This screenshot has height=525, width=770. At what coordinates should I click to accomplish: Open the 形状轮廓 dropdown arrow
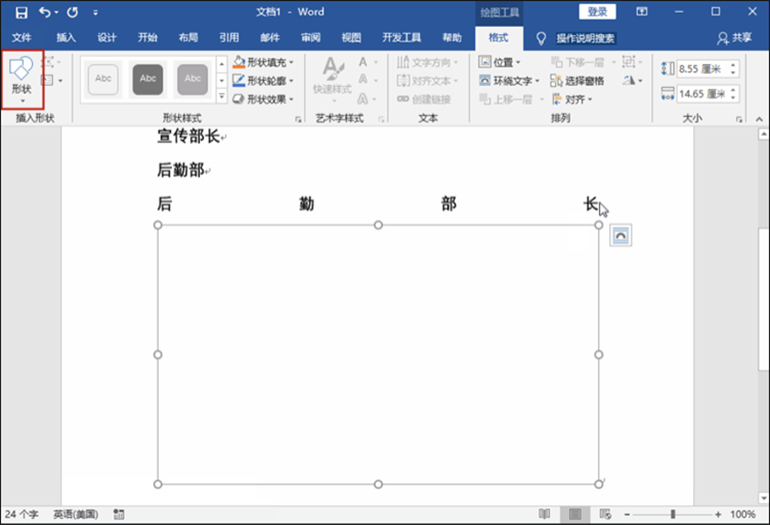point(291,81)
